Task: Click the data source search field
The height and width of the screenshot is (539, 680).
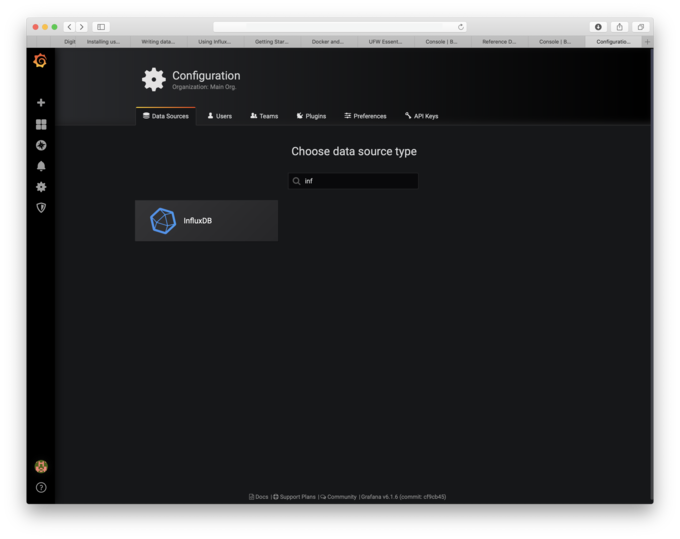Action: (x=353, y=181)
